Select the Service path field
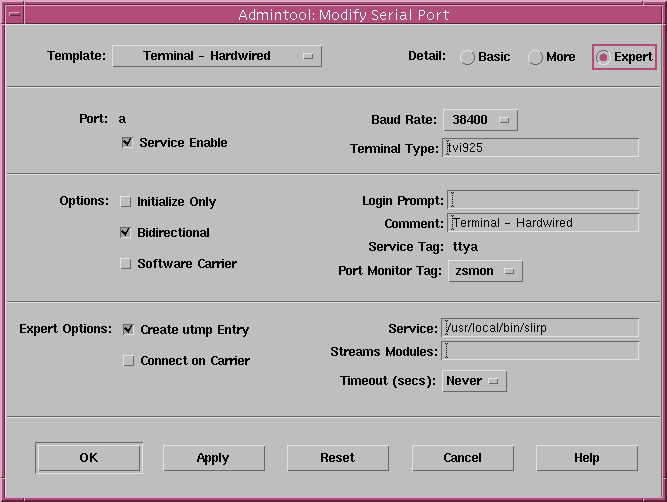The width and height of the screenshot is (667, 502). click(x=540, y=328)
